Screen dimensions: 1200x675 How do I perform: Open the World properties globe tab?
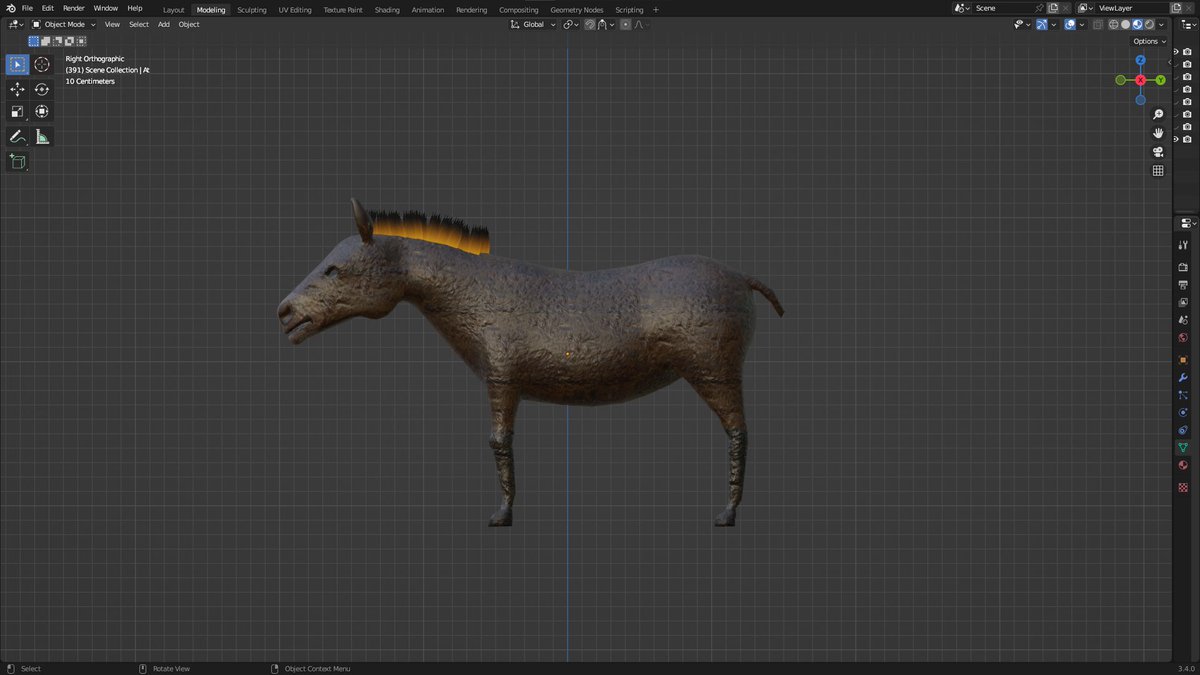(x=1184, y=337)
